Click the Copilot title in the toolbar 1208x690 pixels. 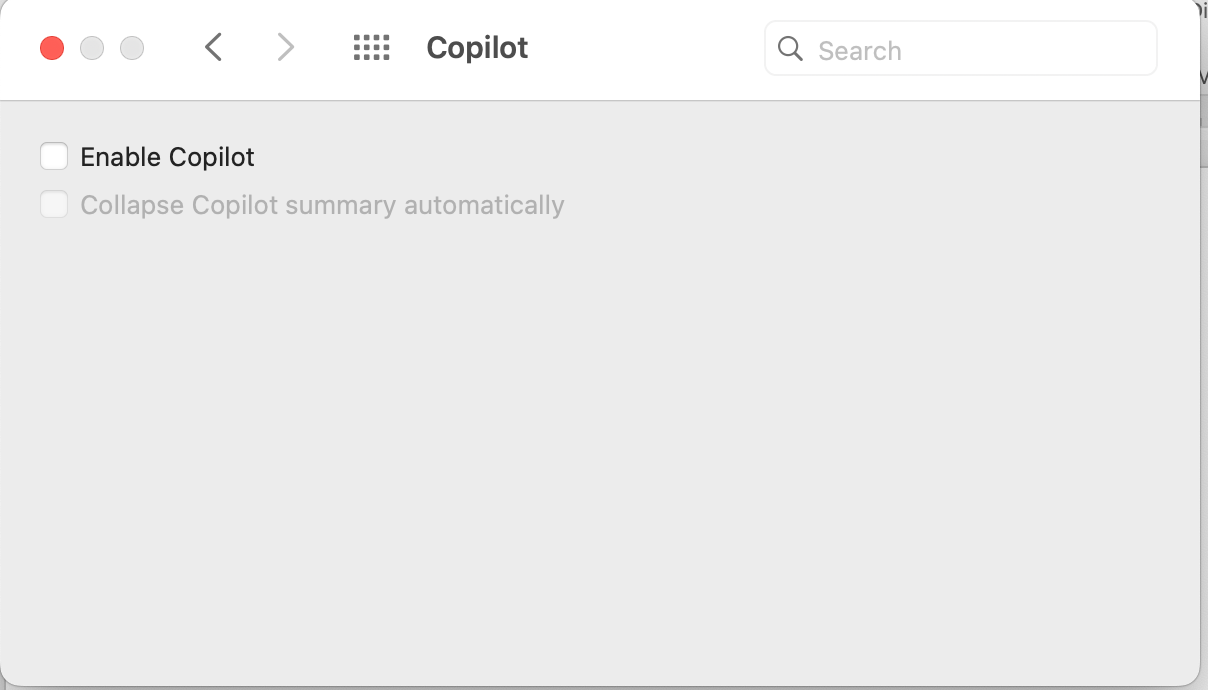(x=477, y=48)
